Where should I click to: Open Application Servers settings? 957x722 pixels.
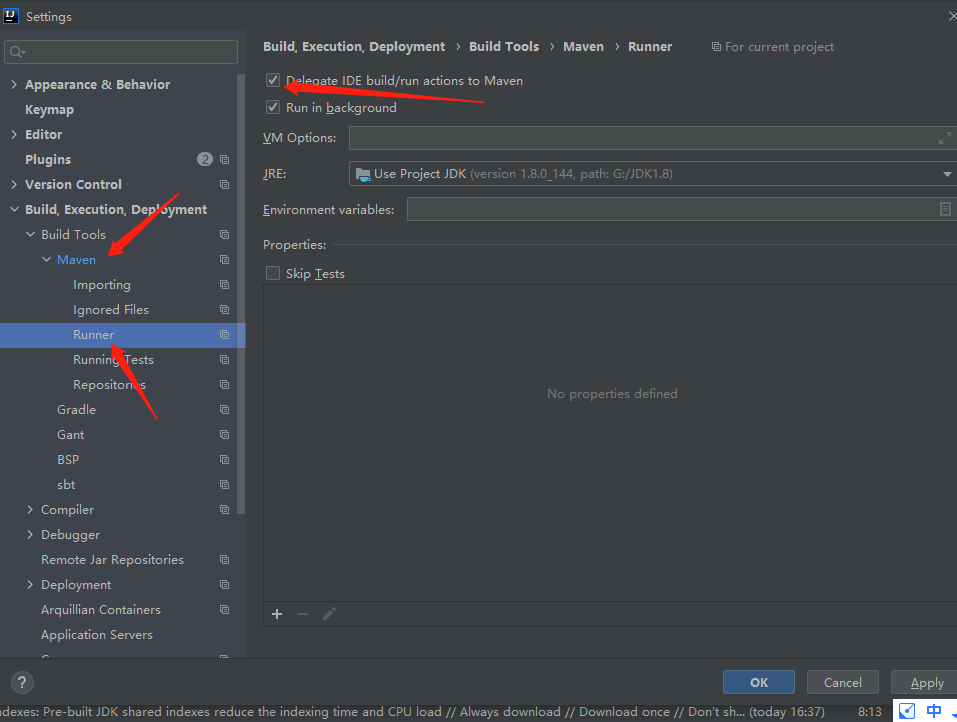click(x=97, y=635)
